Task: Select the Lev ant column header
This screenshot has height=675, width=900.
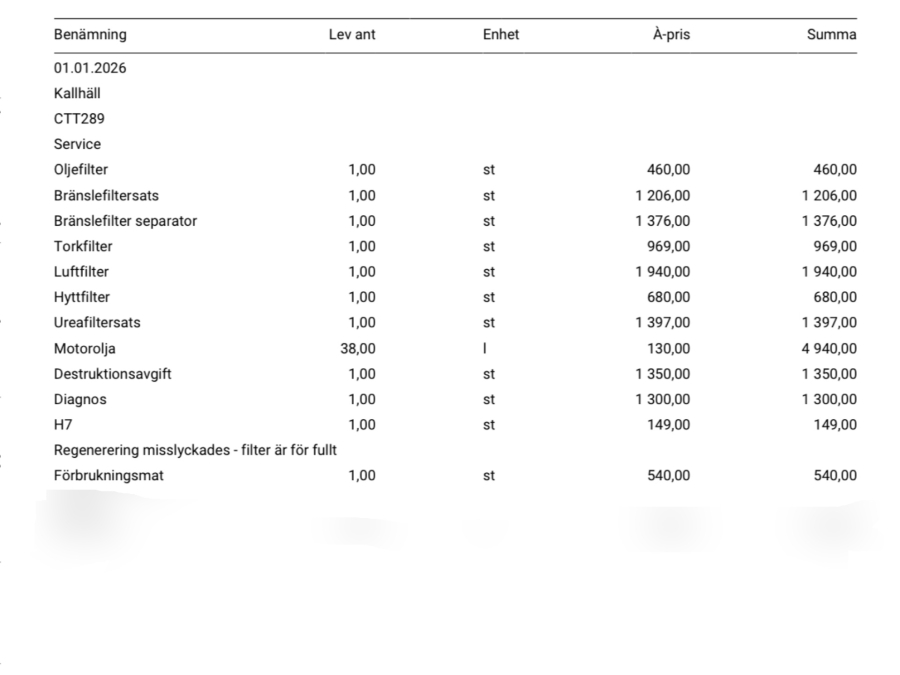Action: [352, 35]
